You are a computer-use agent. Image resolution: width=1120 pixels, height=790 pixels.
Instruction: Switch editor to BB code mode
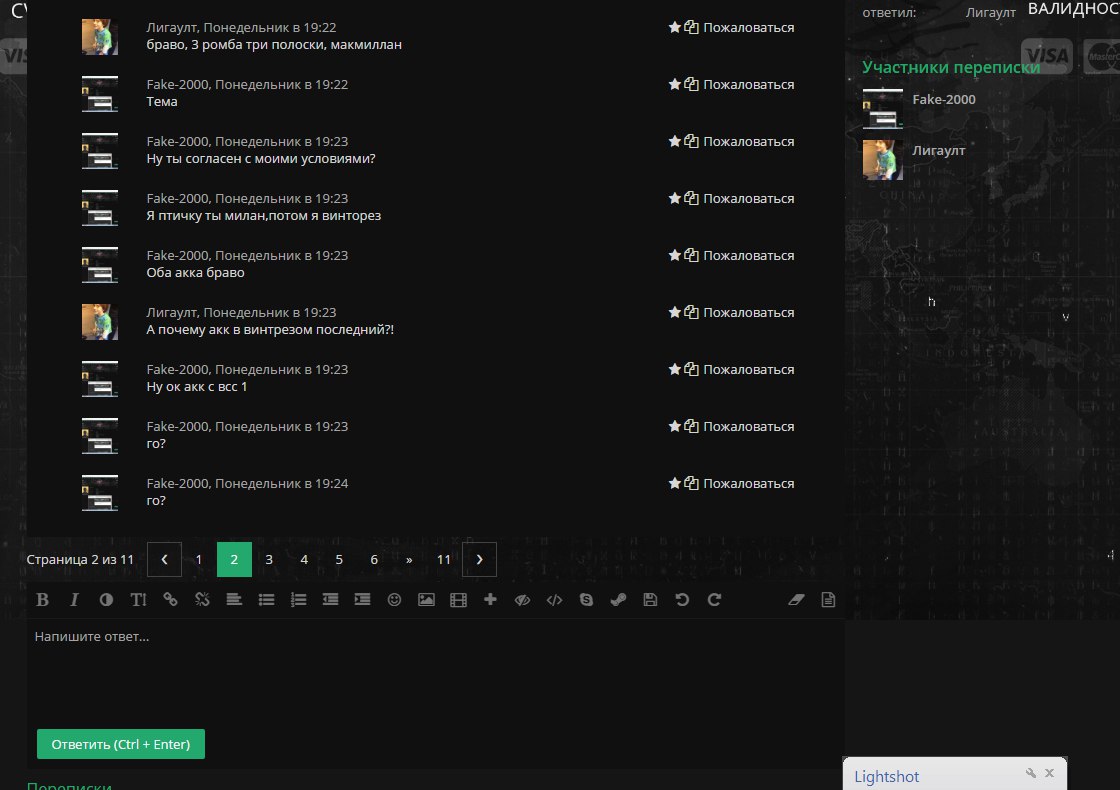tap(828, 600)
